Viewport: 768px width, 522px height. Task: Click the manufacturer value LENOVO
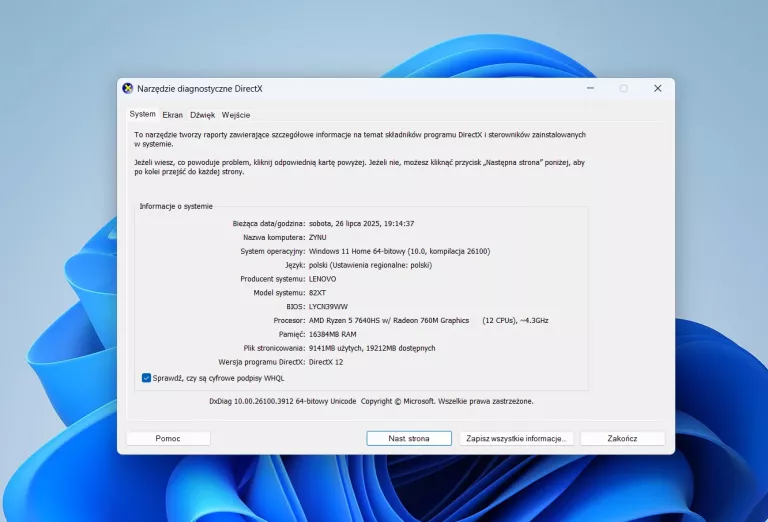[322, 279]
